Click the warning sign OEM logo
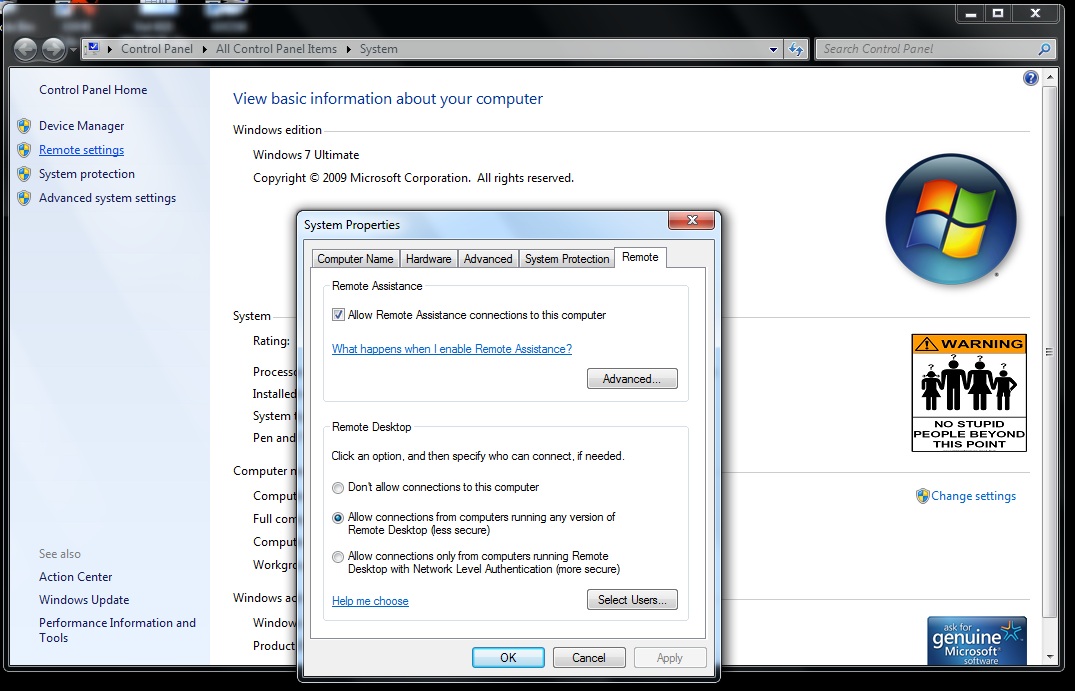Image resolution: width=1075 pixels, height=691 pixels. pos(969,393)
